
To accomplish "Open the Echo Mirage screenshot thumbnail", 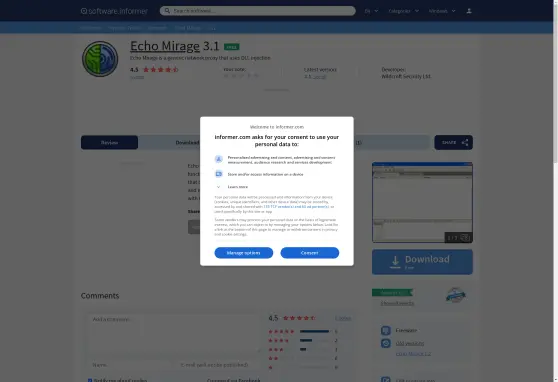I will coord(422,202).
